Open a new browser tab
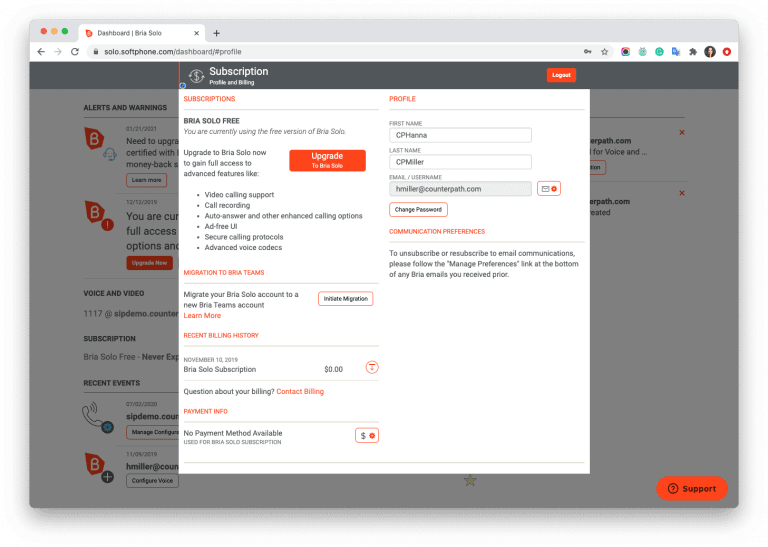 (217, 32)
